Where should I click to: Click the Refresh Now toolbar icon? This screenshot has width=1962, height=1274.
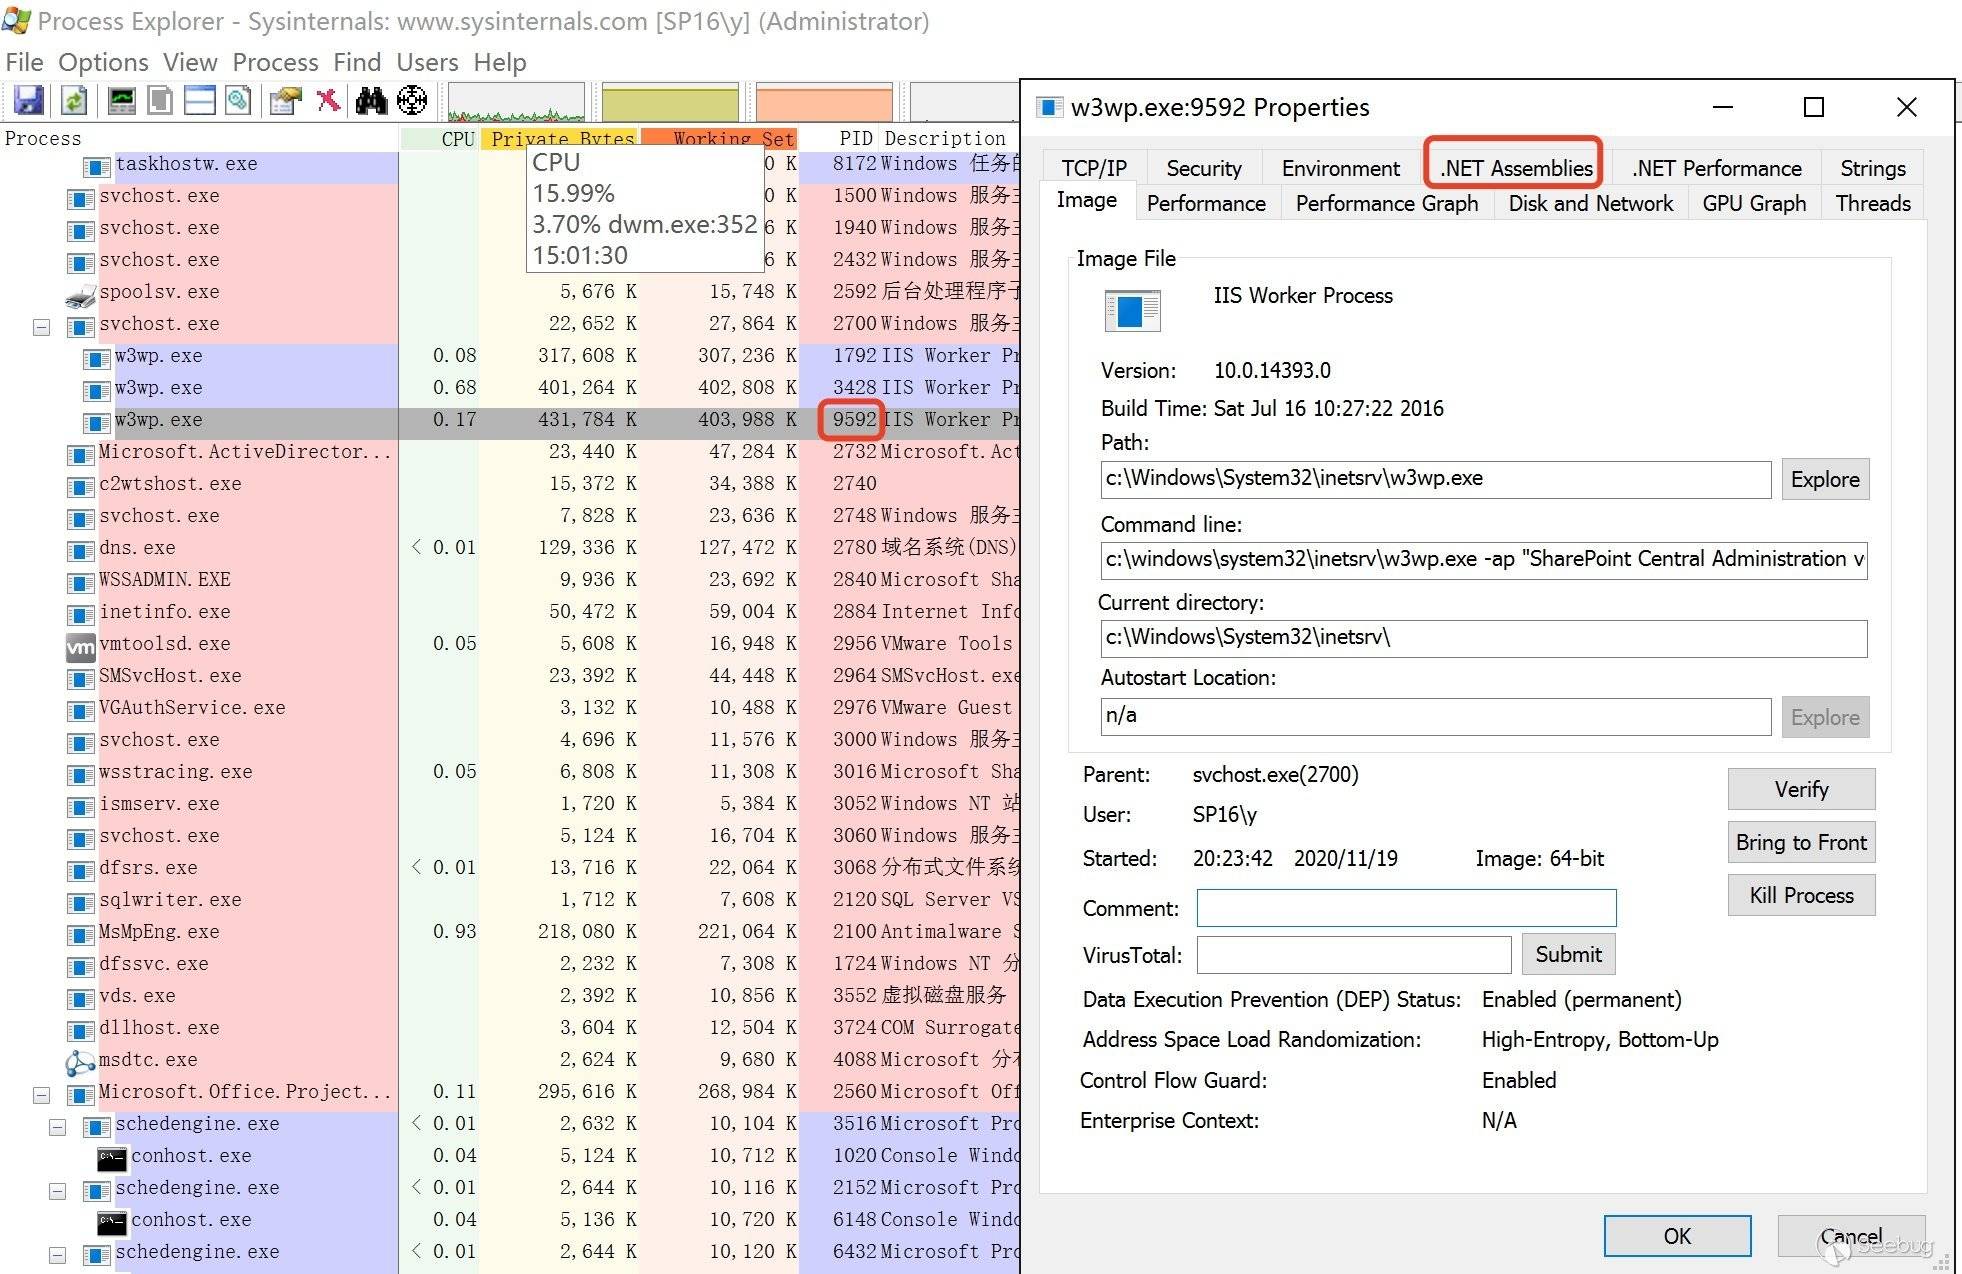[x=74, y=100]
